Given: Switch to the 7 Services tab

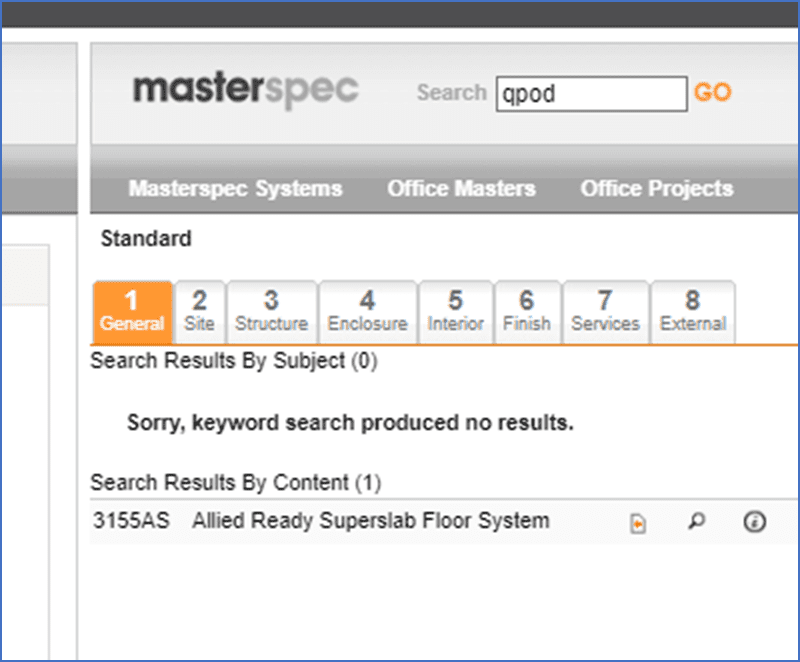Looking at the screenshot, I should pos(605,312).
